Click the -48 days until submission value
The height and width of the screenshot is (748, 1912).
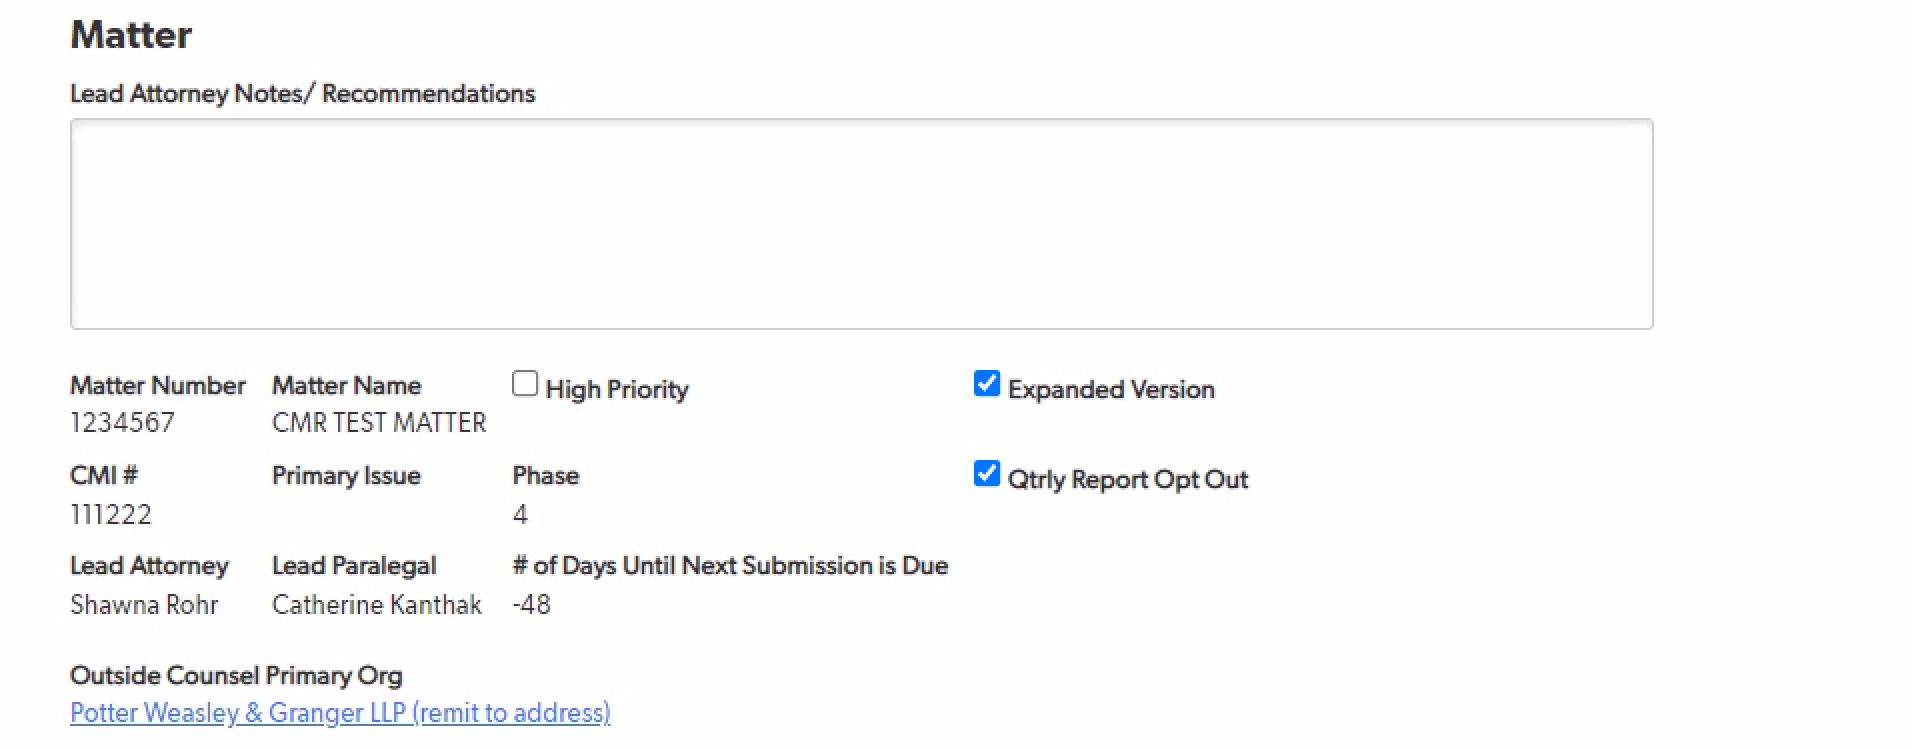(x=531, y=605)
